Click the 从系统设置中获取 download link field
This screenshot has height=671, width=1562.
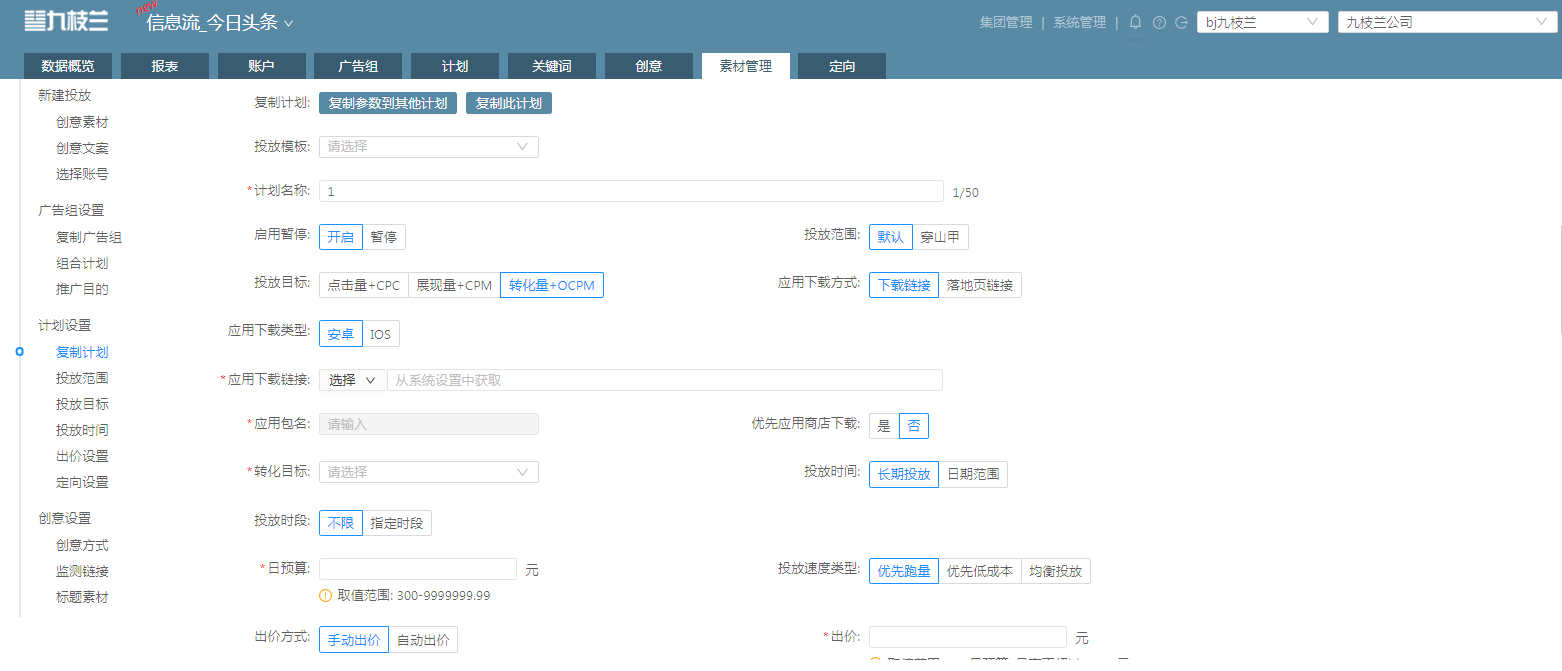coord(665,380)
